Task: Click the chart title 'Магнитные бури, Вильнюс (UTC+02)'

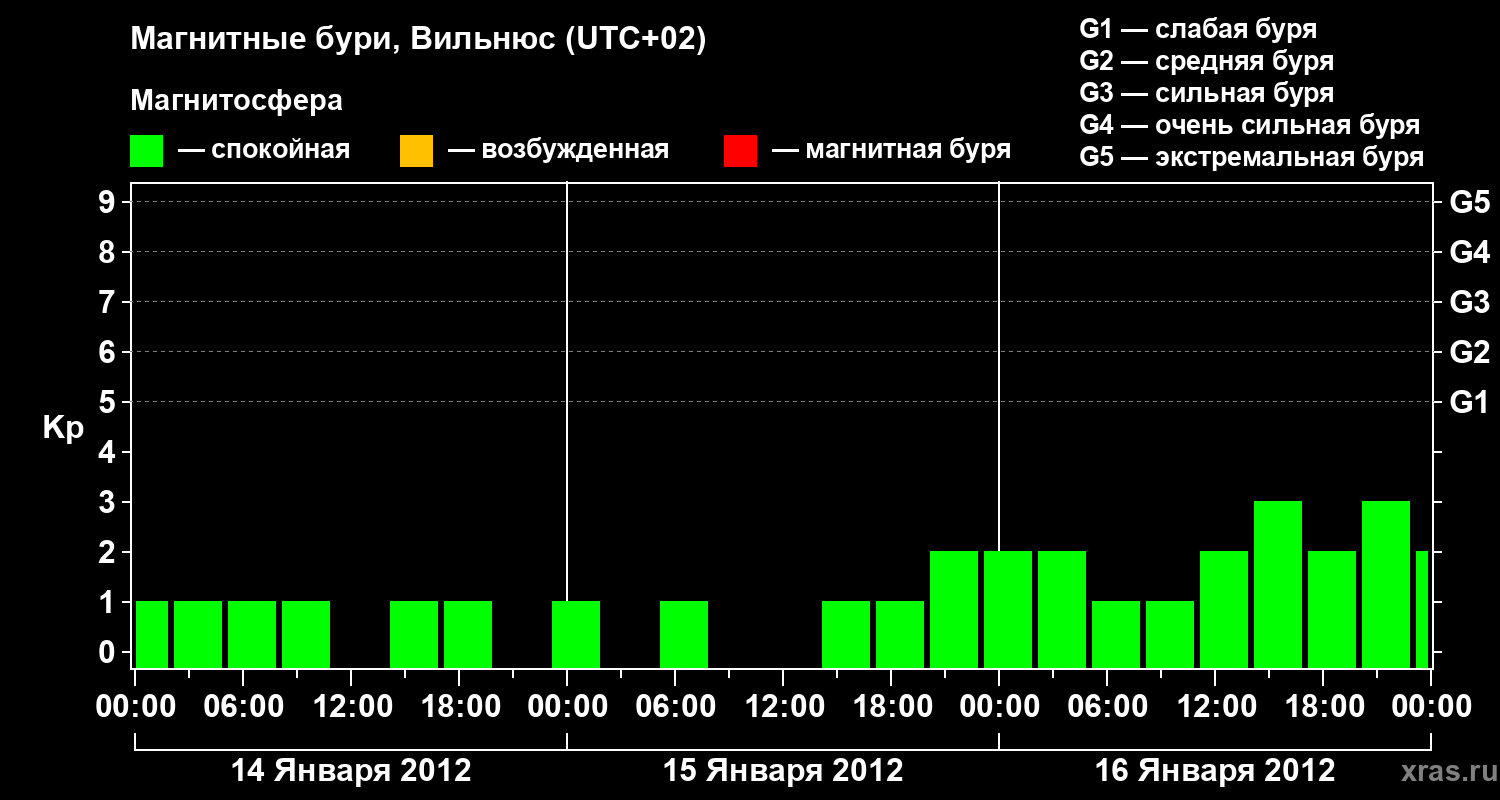Action: (x=418, y=40)
